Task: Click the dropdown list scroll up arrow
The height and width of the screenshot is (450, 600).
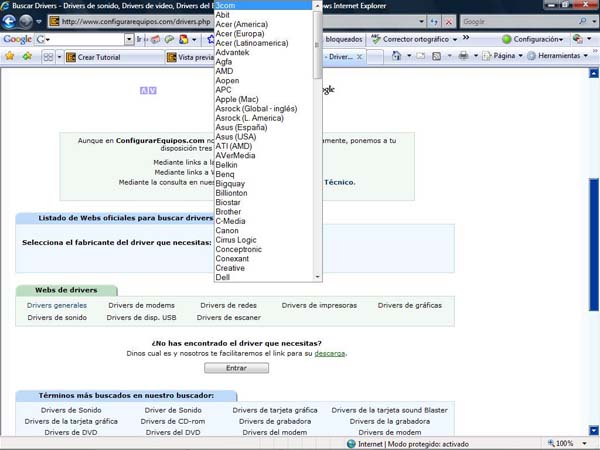Action: [x=317, y=6]
